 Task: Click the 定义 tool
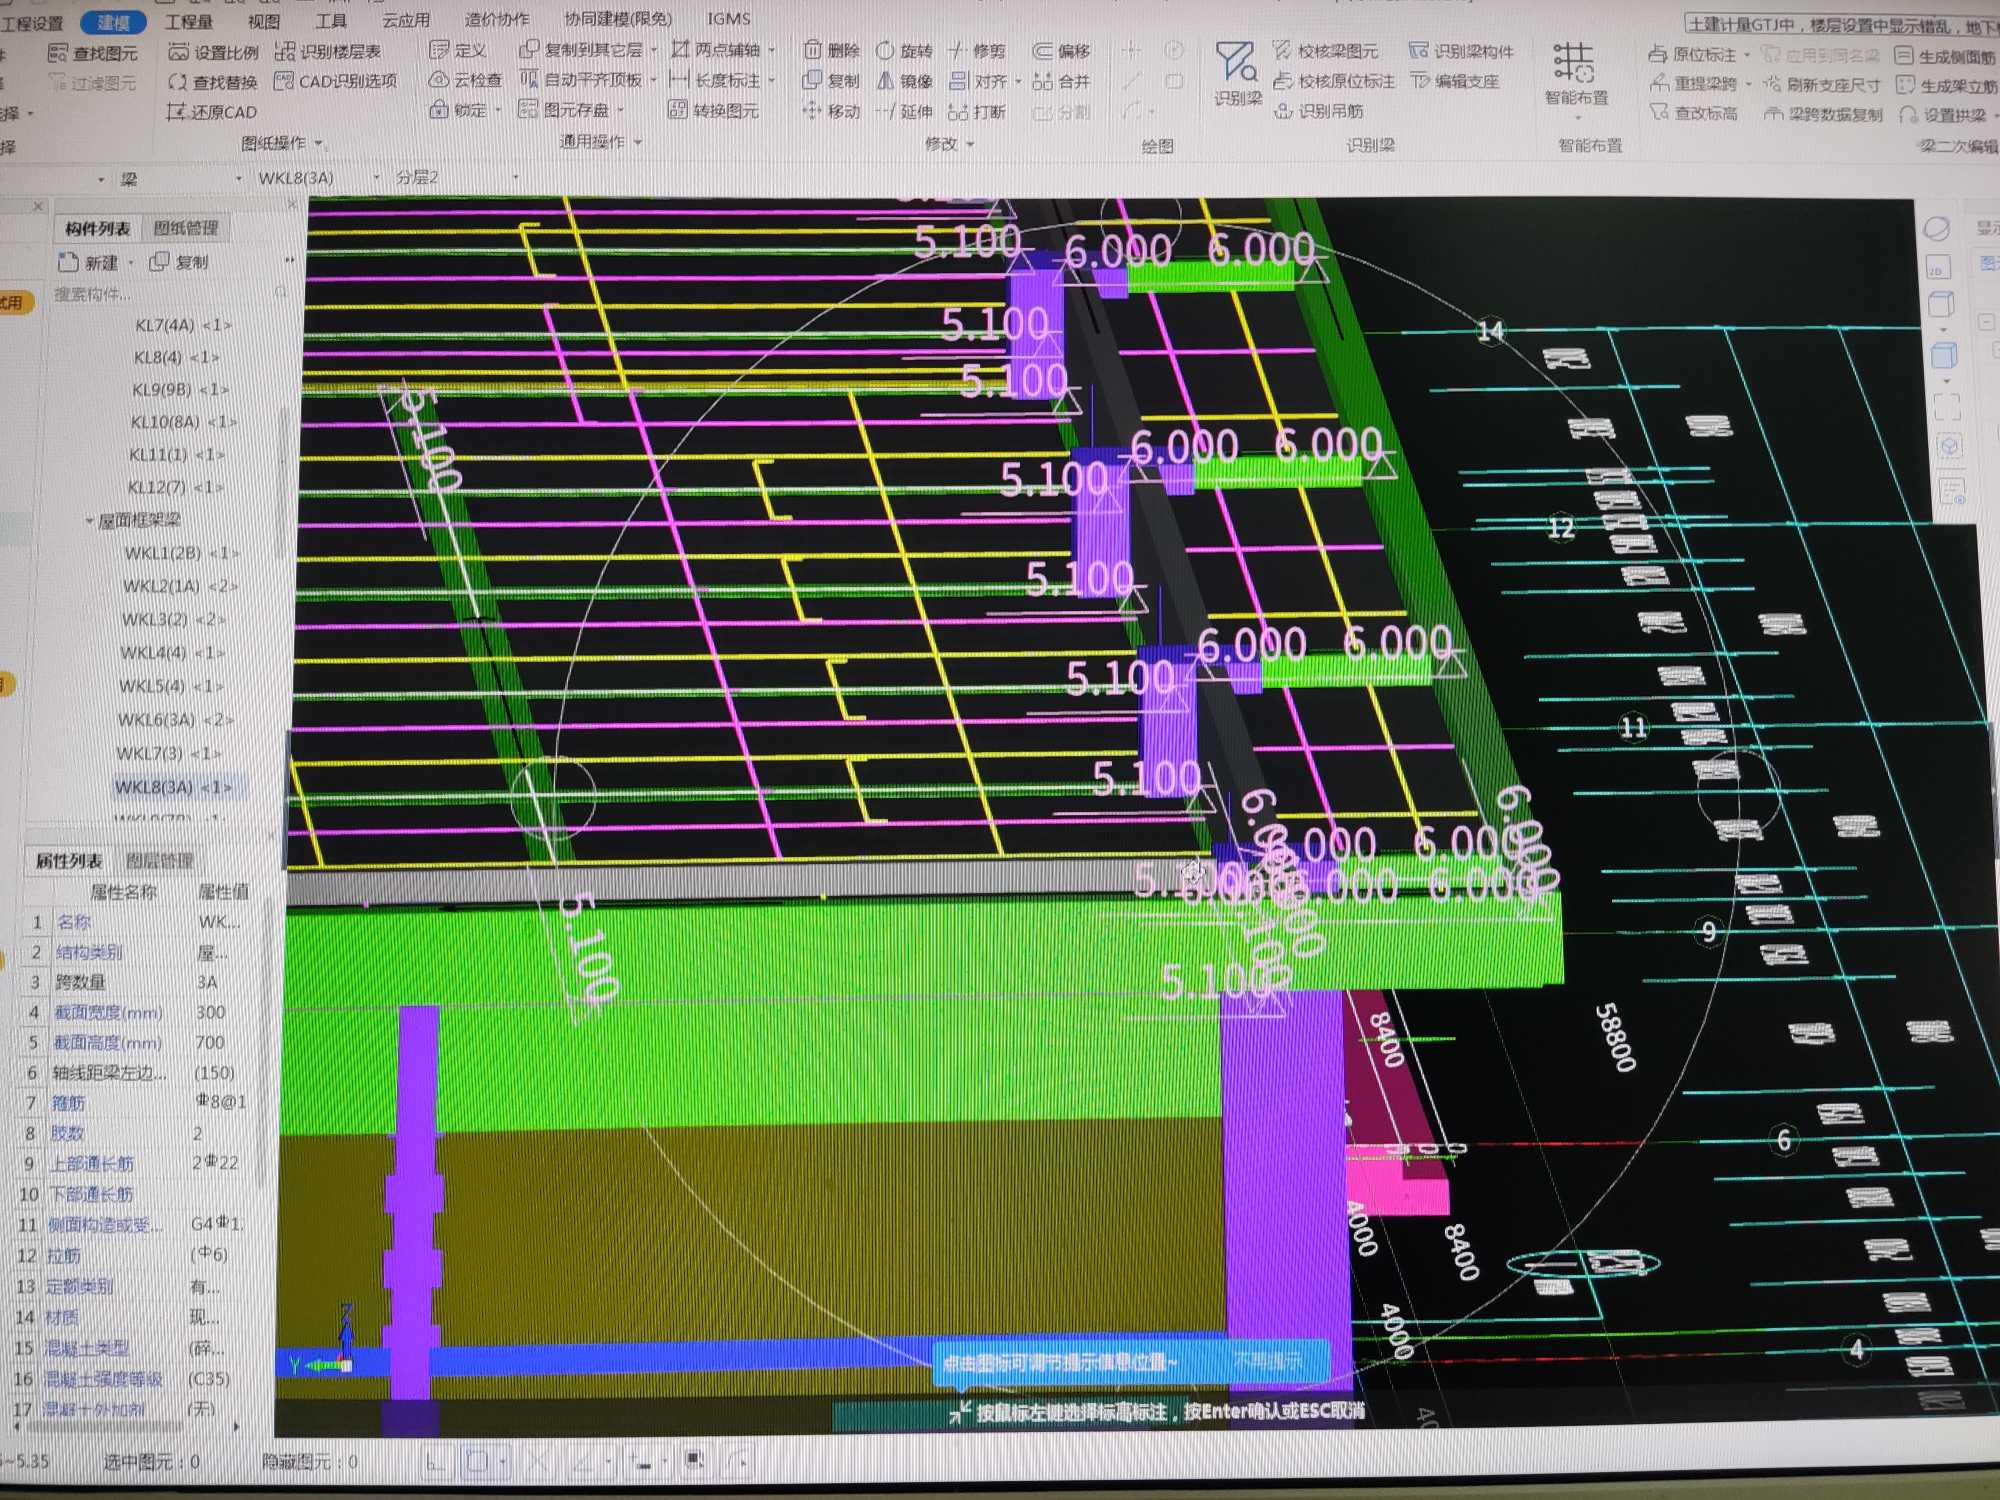click(x=458, y=50)
